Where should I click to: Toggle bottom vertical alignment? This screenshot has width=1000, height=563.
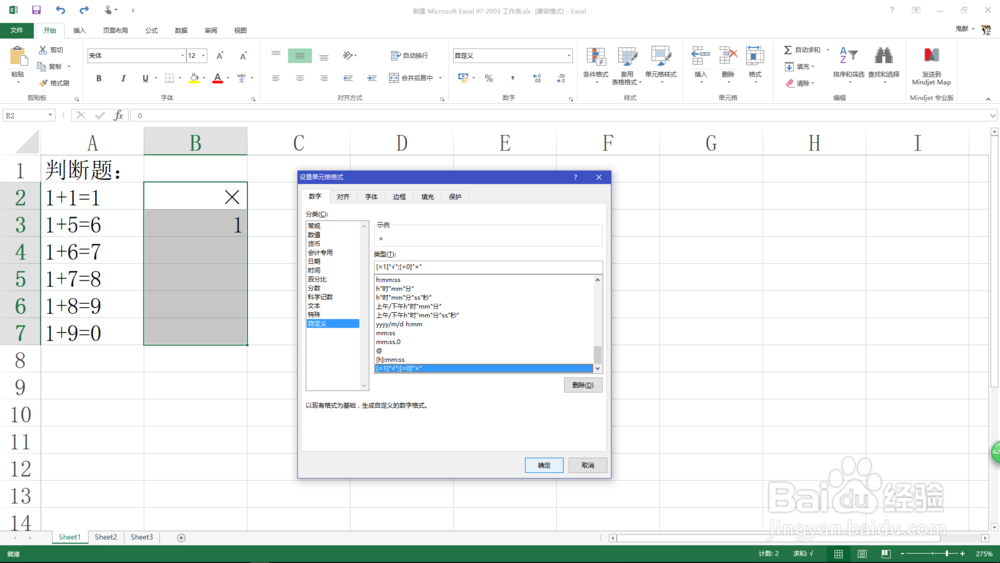(x=324, y=56)
